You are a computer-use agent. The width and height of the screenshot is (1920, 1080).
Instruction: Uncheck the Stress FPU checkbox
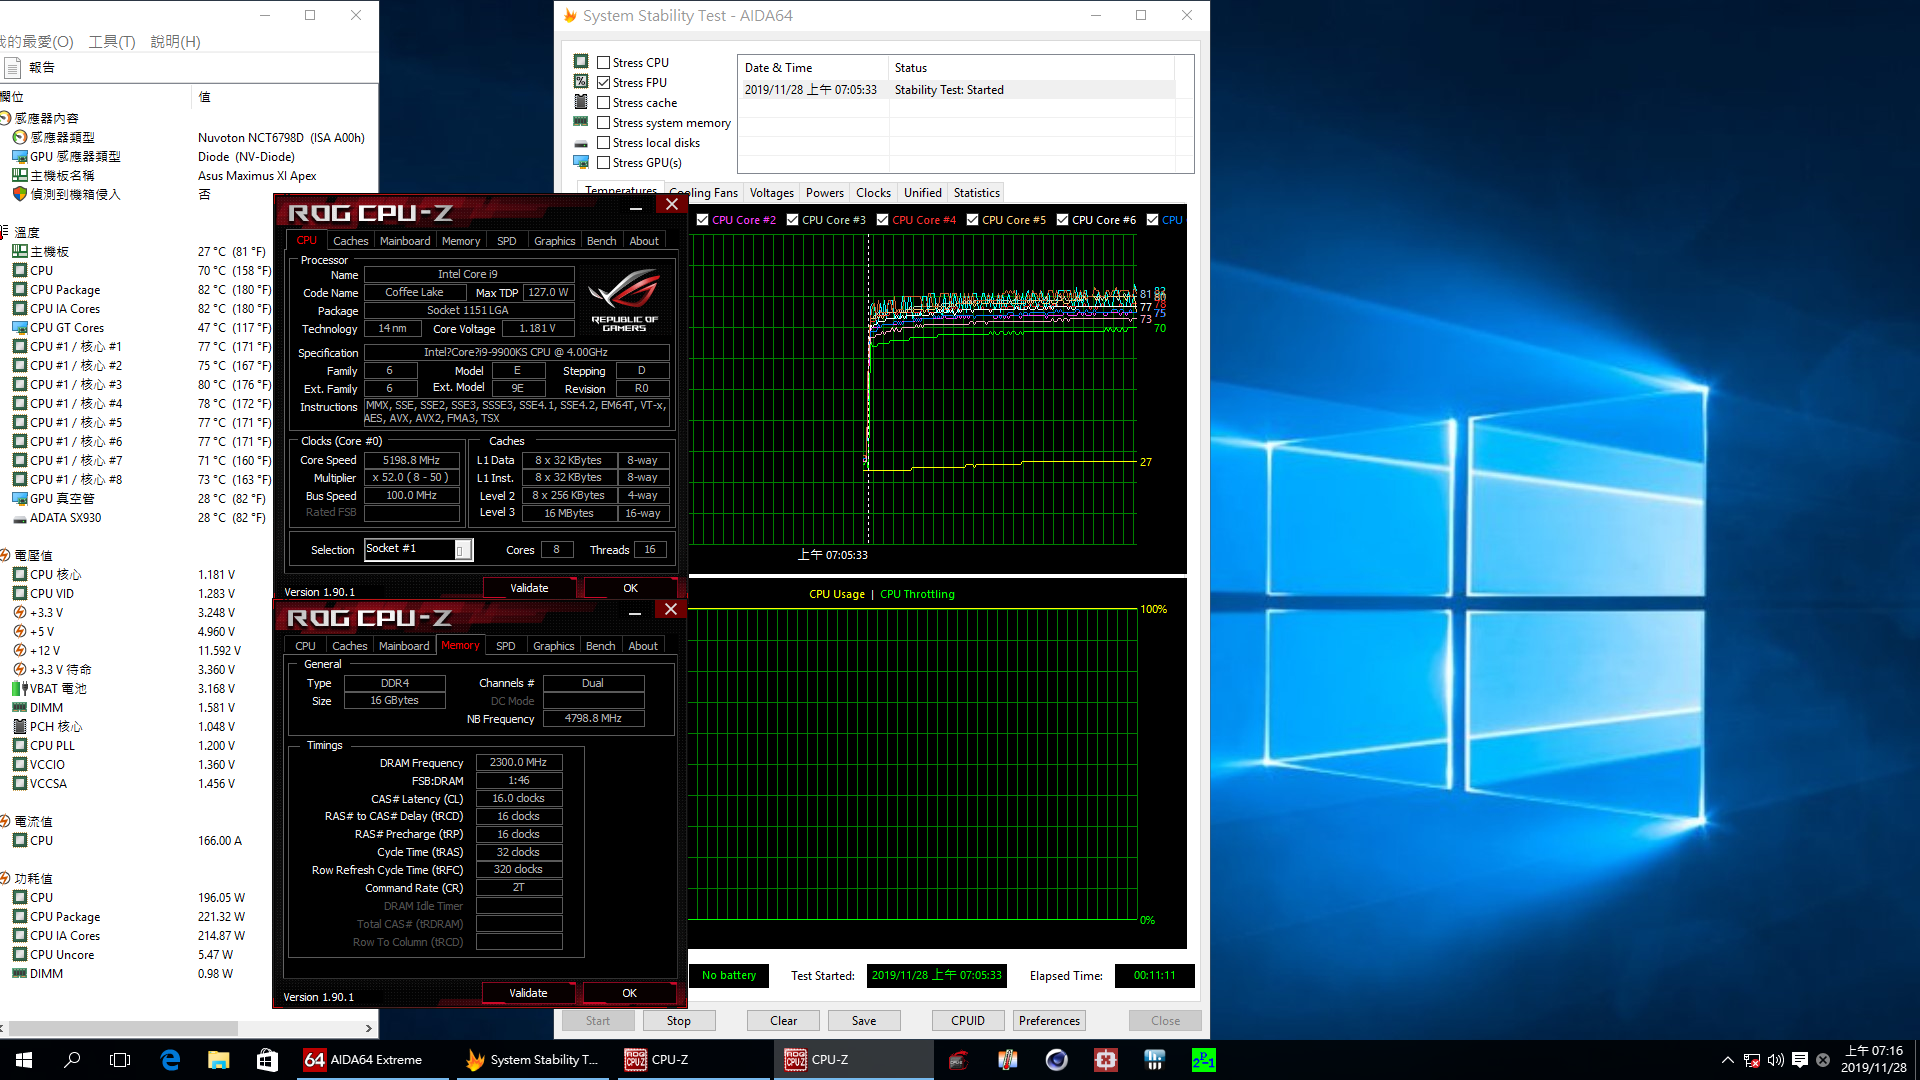point(604,82)
